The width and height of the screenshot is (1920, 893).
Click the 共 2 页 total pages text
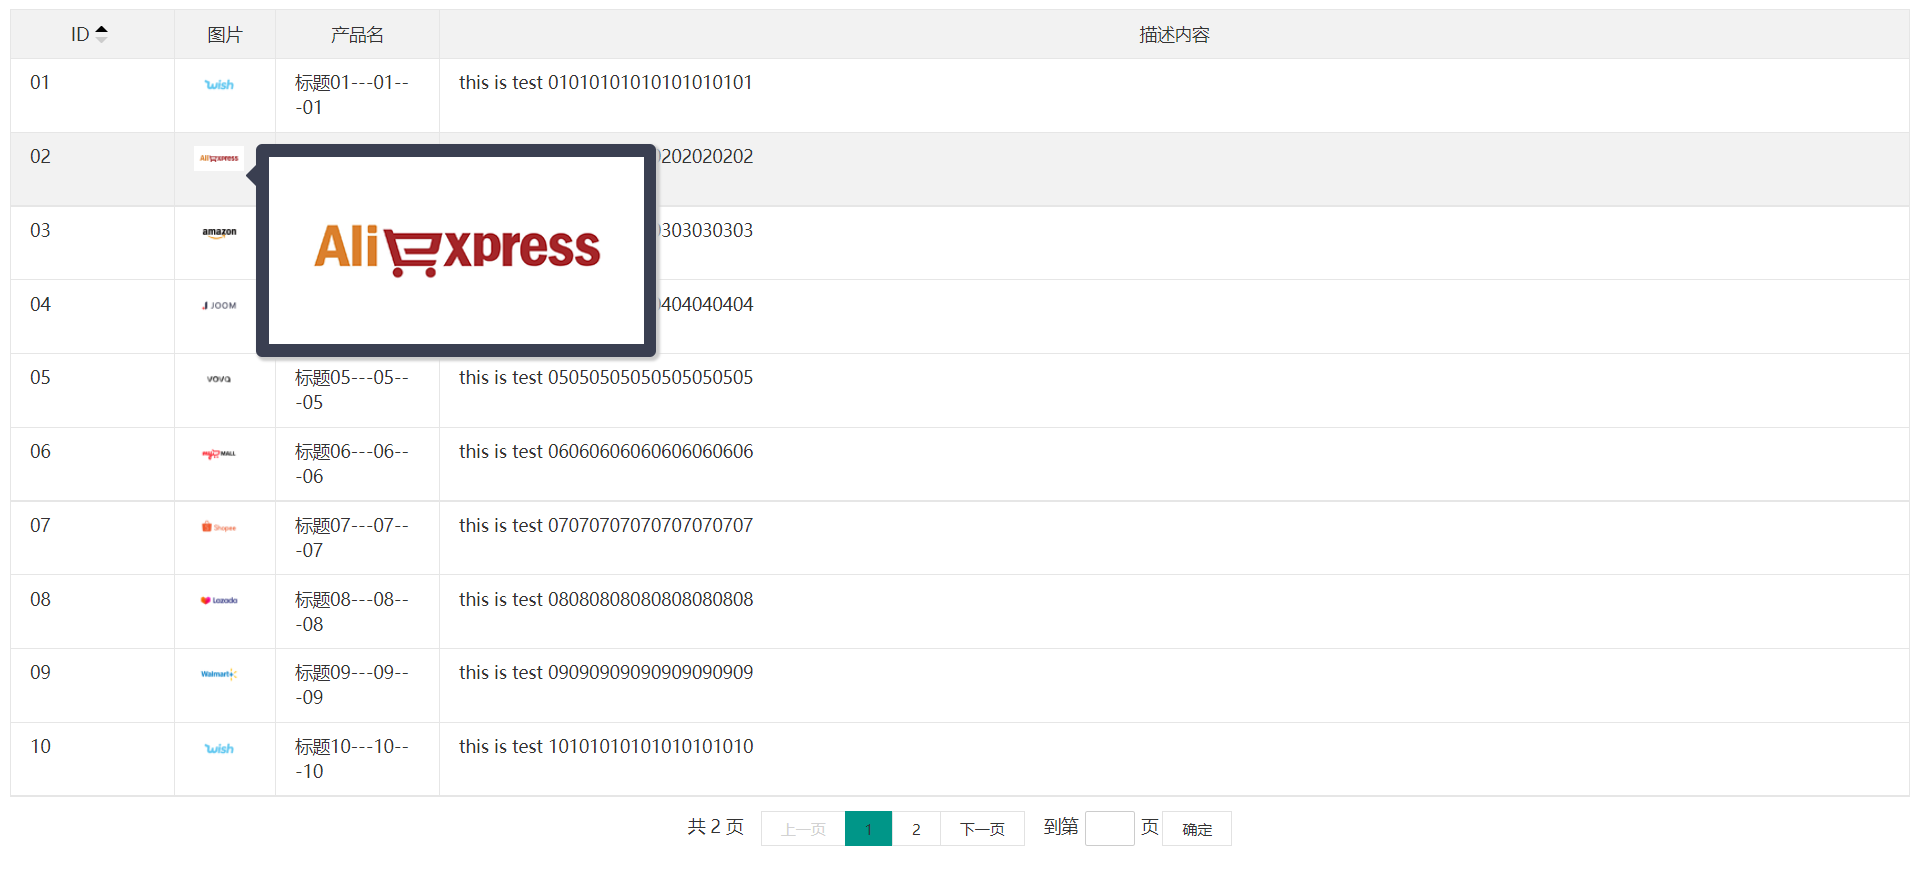[x=716, y=827]
